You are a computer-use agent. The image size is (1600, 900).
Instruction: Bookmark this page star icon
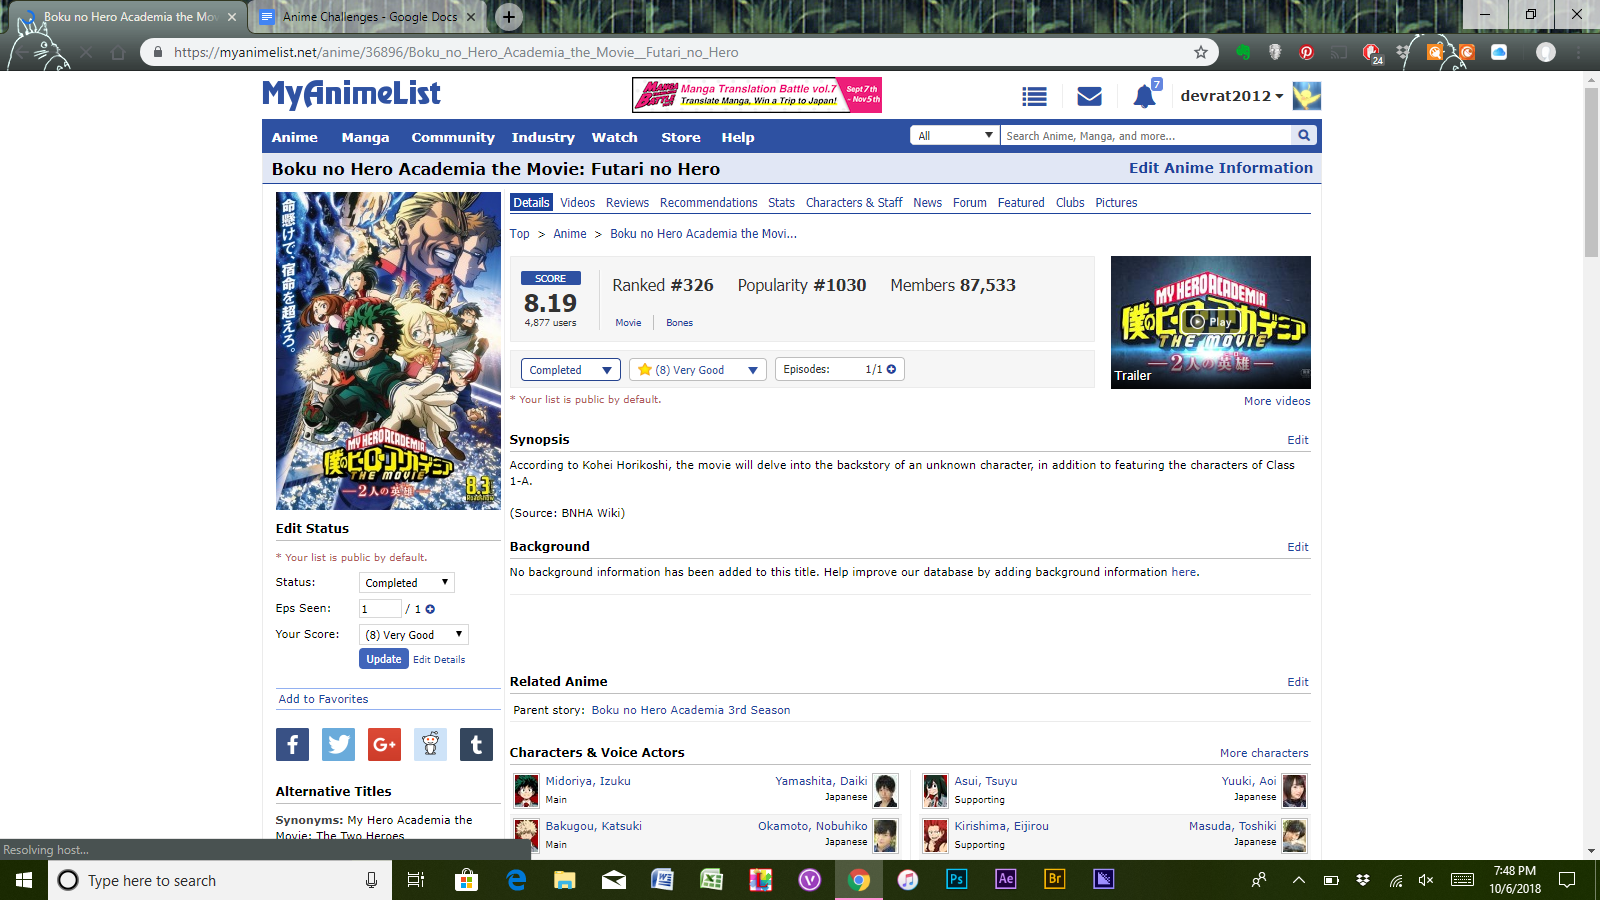(1201, 52)
